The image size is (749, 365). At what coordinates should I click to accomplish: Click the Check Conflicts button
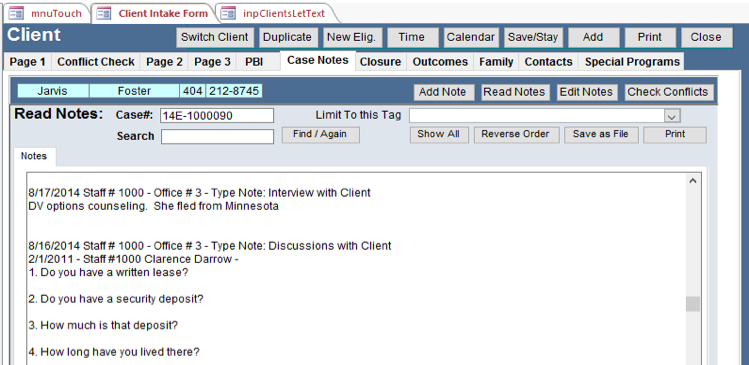[668, 92]
